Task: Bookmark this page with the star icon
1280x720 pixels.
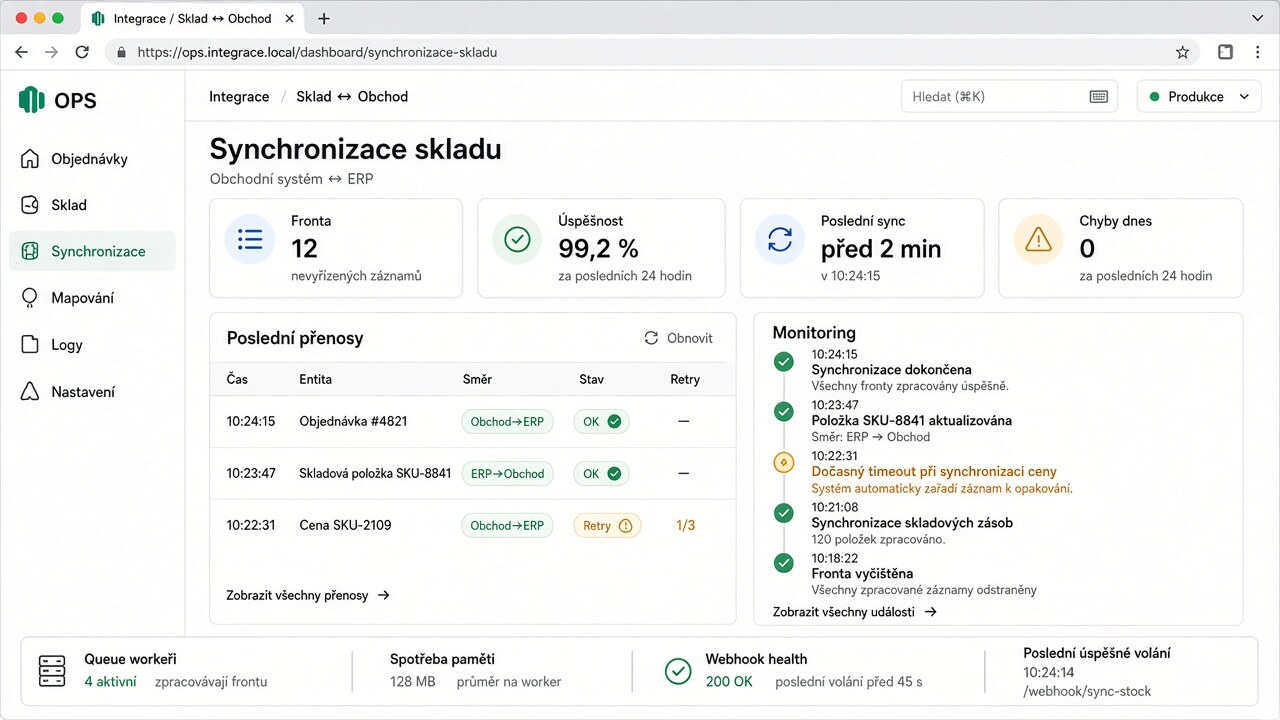Action: click(1182, 52)
